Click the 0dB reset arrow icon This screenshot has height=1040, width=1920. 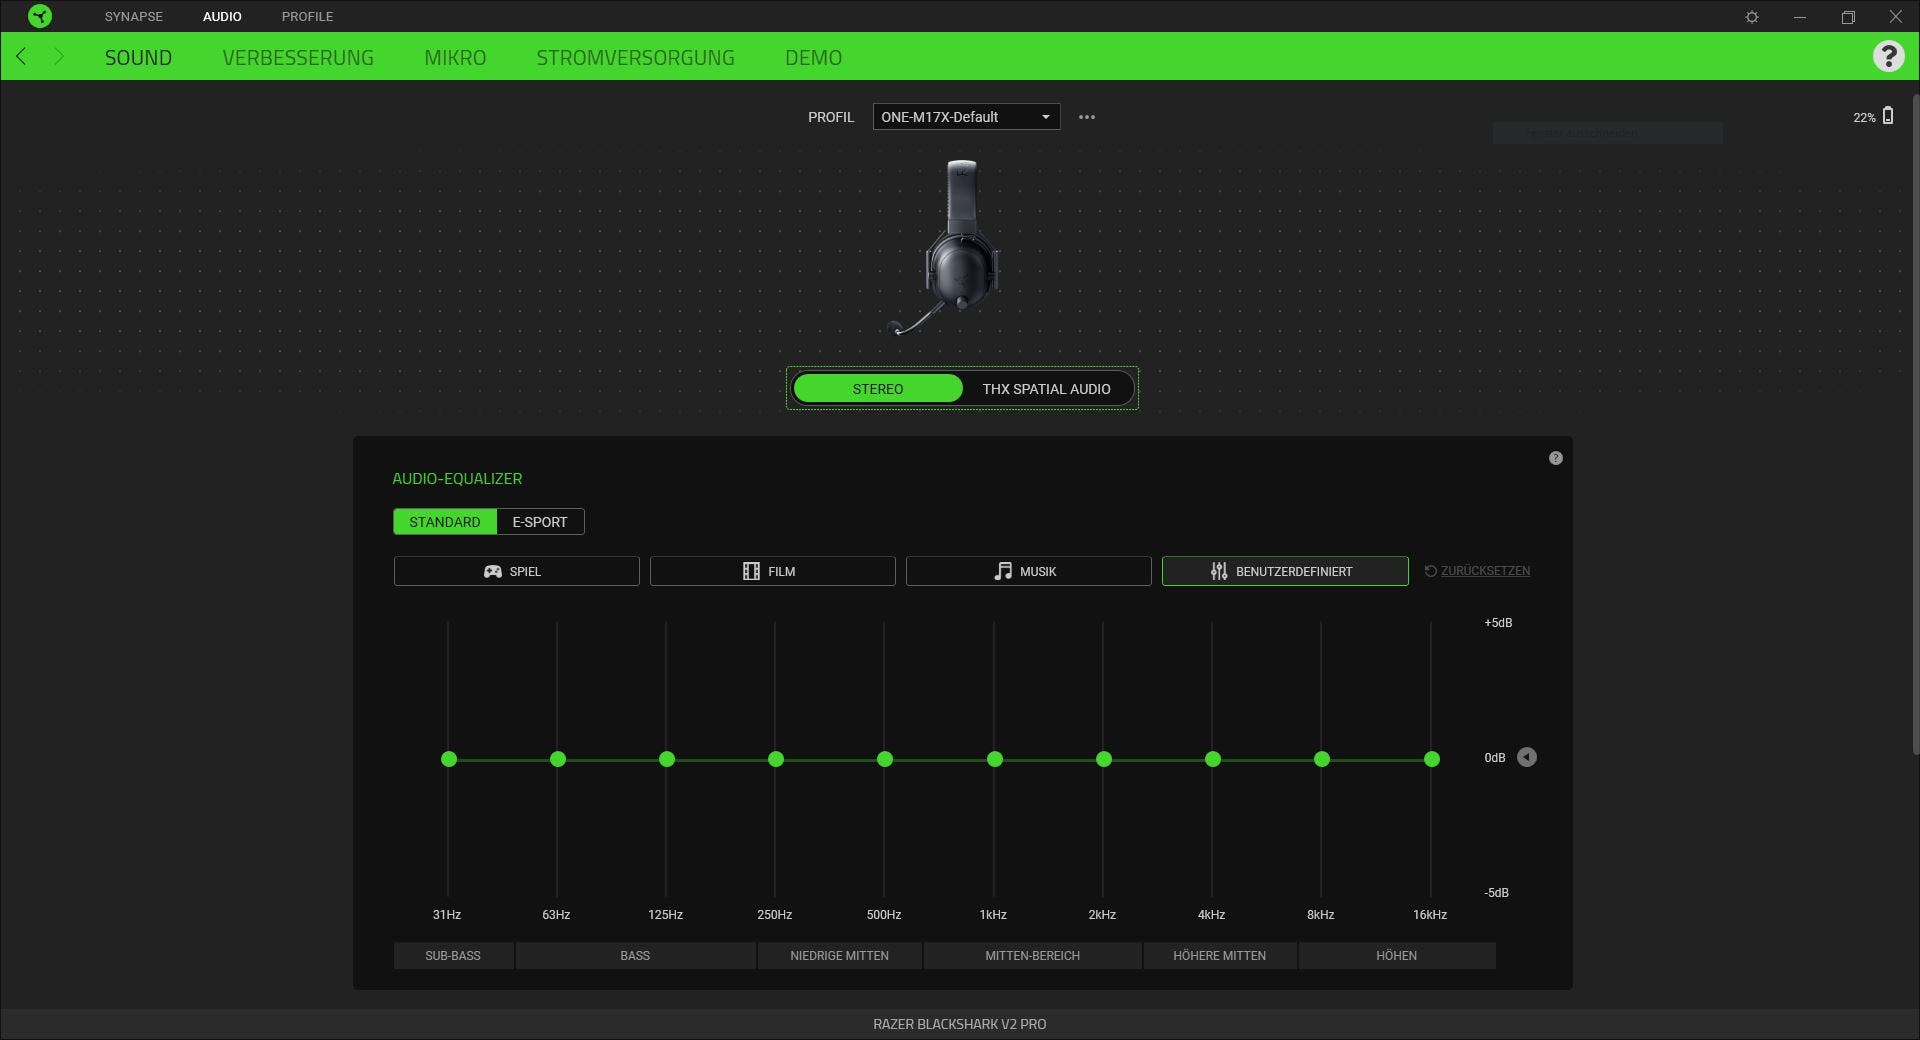tap(1527, 757)
